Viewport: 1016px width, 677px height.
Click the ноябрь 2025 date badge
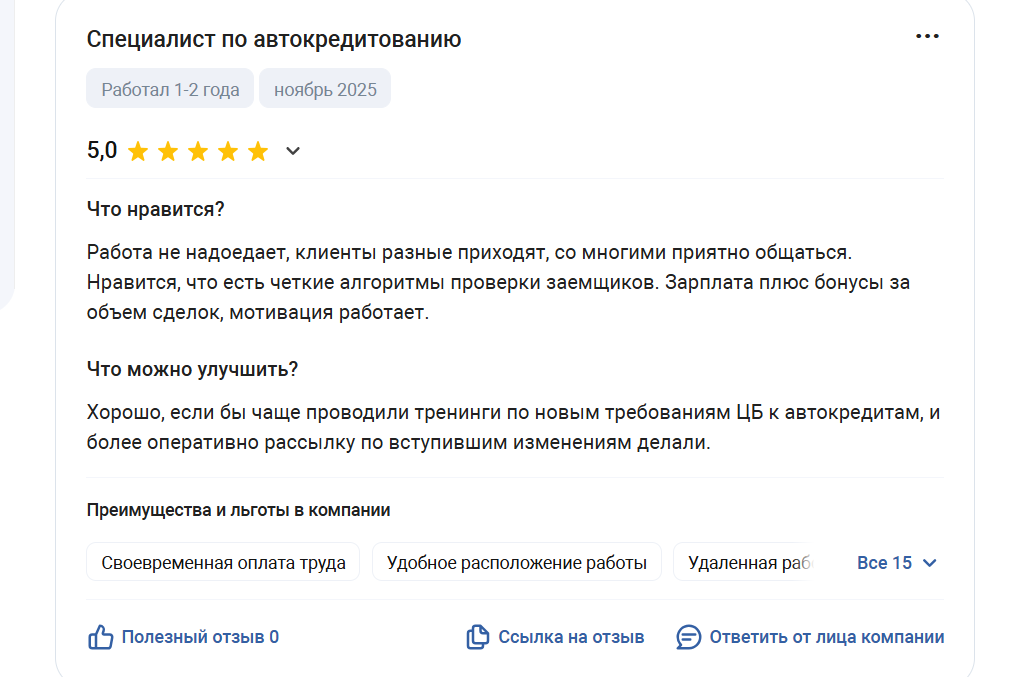point(325,90)
